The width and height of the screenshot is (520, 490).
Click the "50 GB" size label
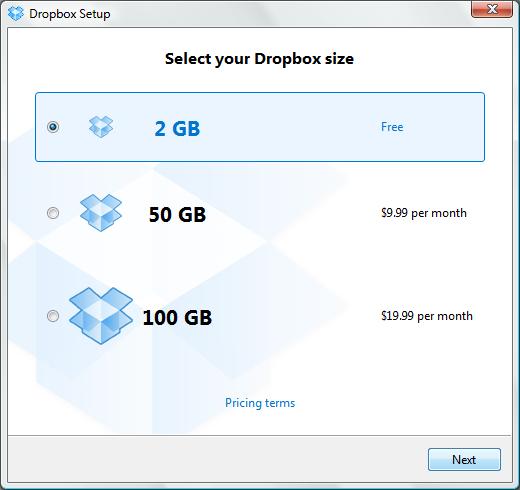177,214
